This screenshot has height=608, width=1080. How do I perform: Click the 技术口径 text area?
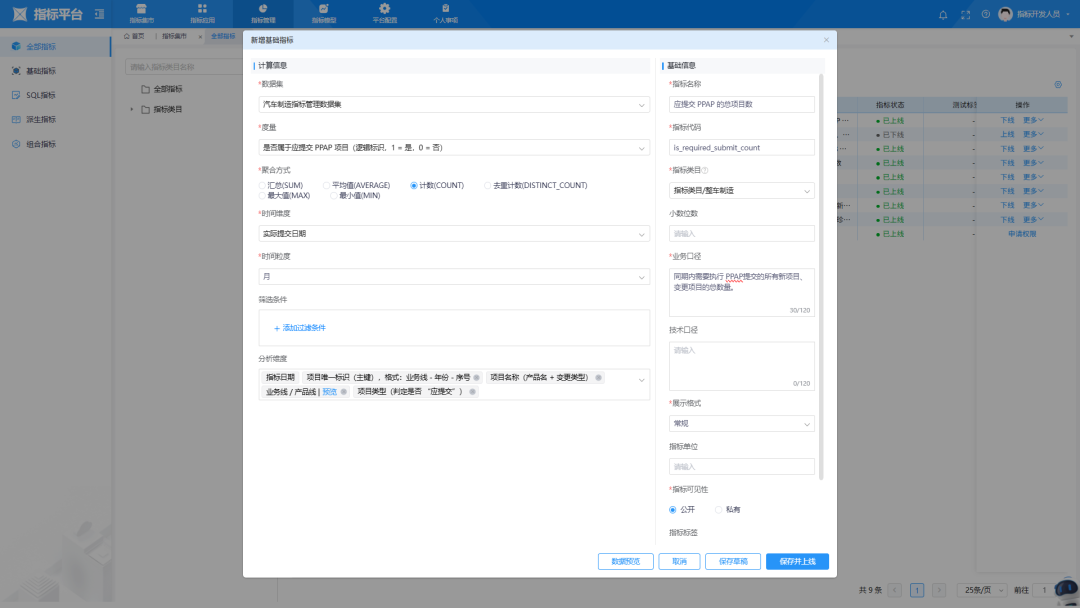741,365
